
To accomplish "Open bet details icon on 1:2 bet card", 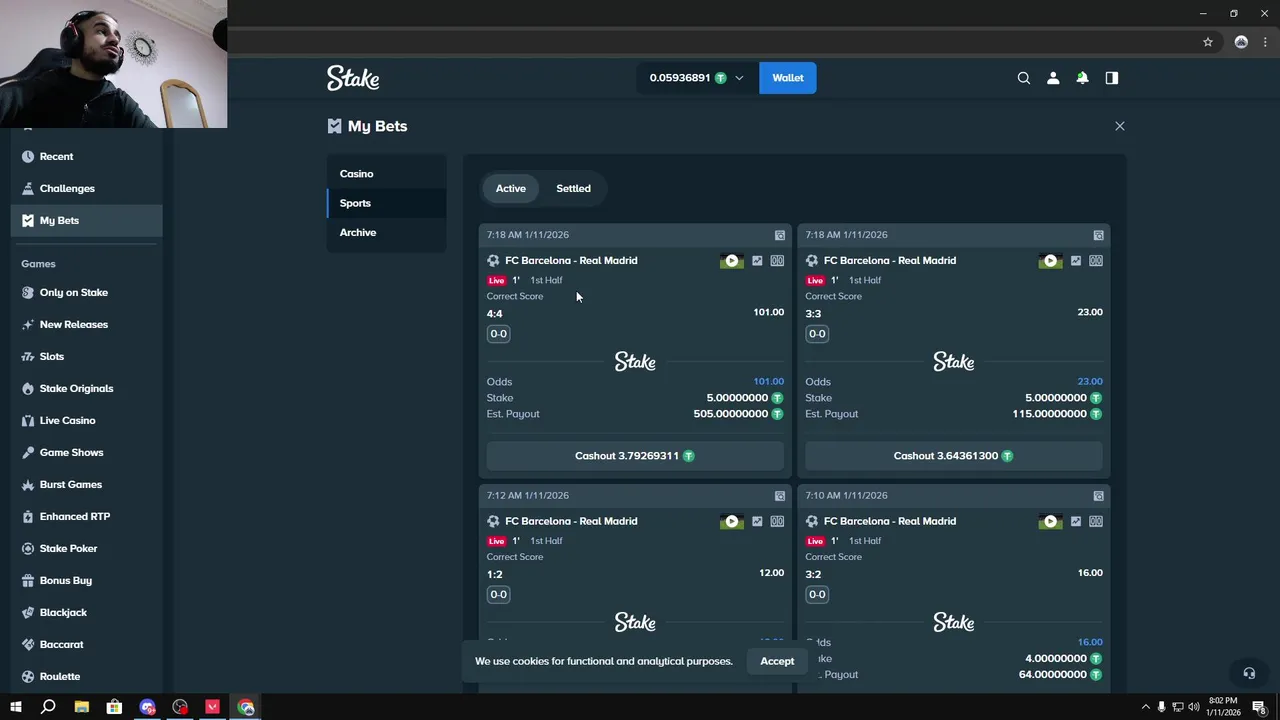I will [780, 496].
